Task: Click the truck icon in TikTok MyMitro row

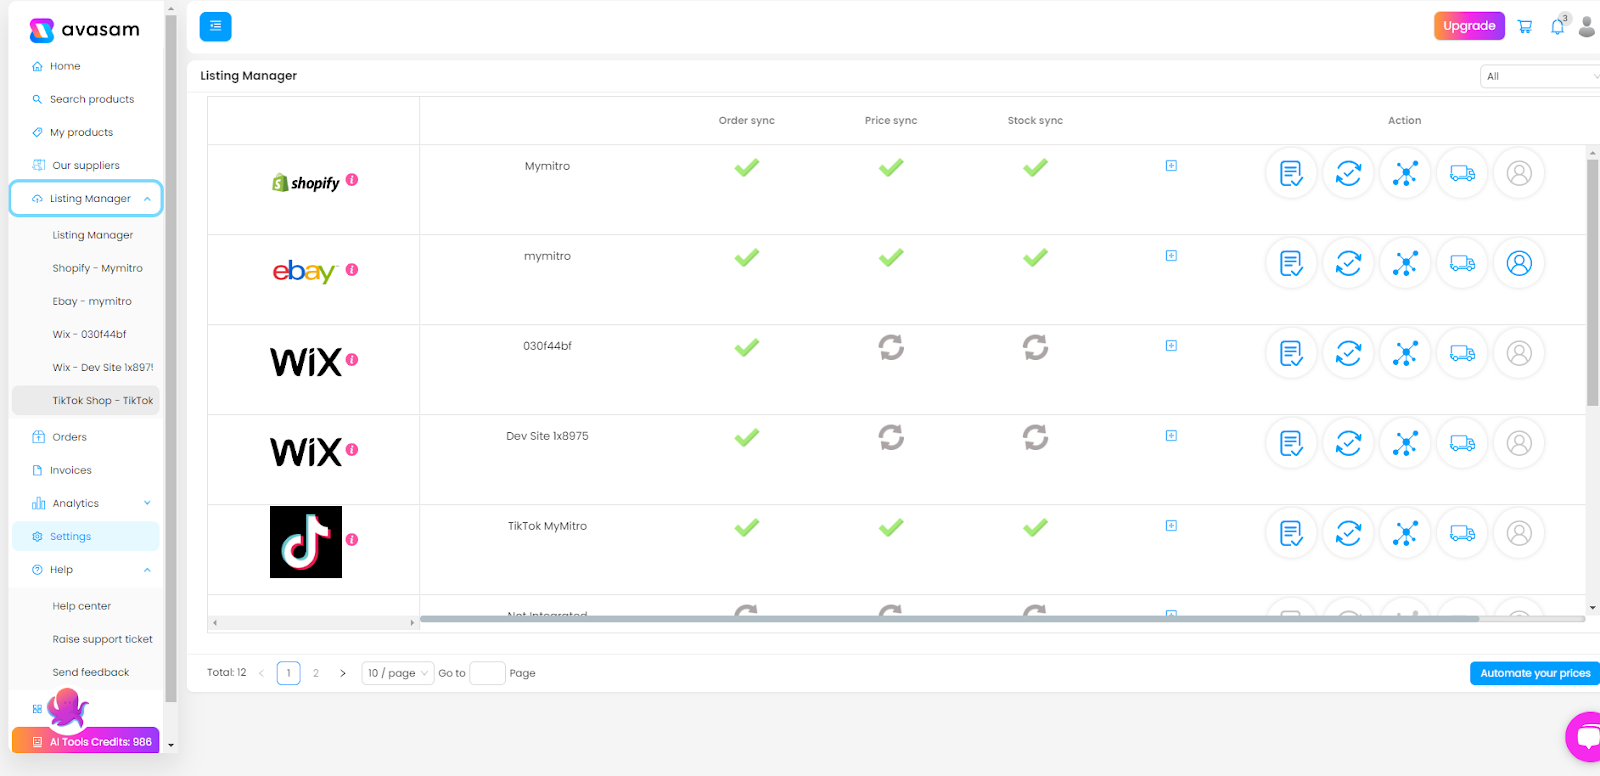Action: pos(1462,533)
